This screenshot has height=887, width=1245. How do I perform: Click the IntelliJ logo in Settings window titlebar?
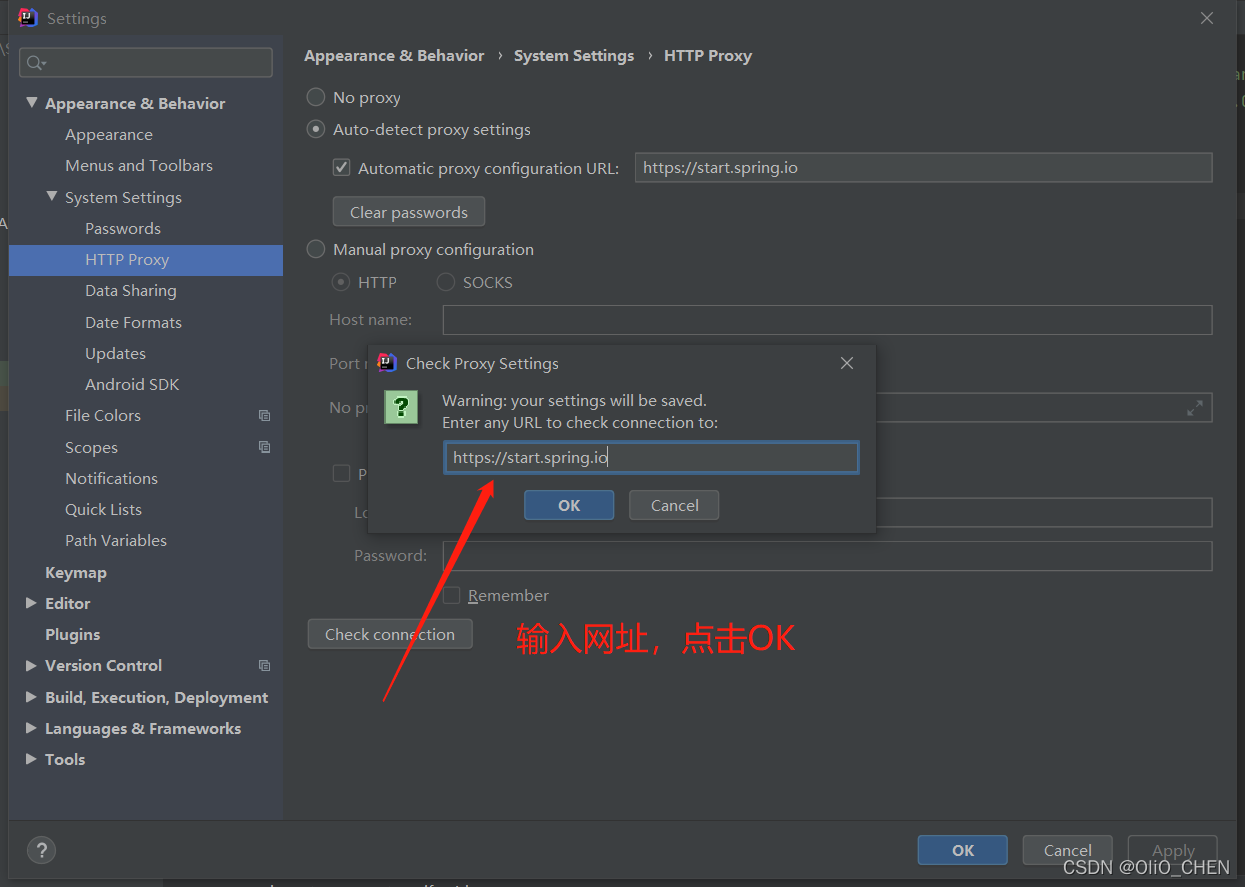(x=27, y=17)
